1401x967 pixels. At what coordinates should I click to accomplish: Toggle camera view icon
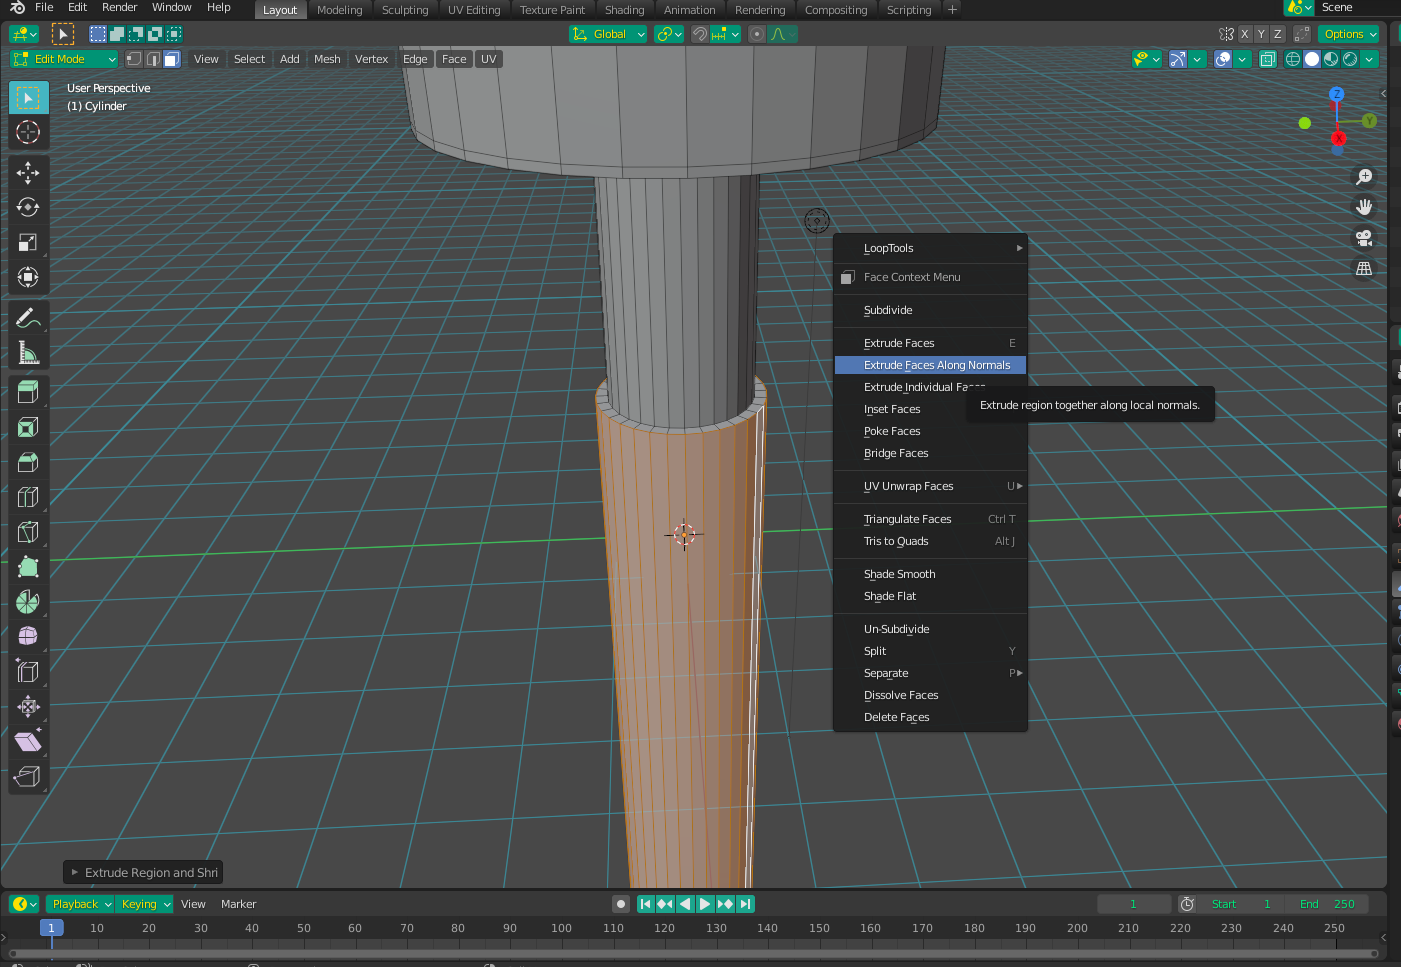coord(1364,238)
